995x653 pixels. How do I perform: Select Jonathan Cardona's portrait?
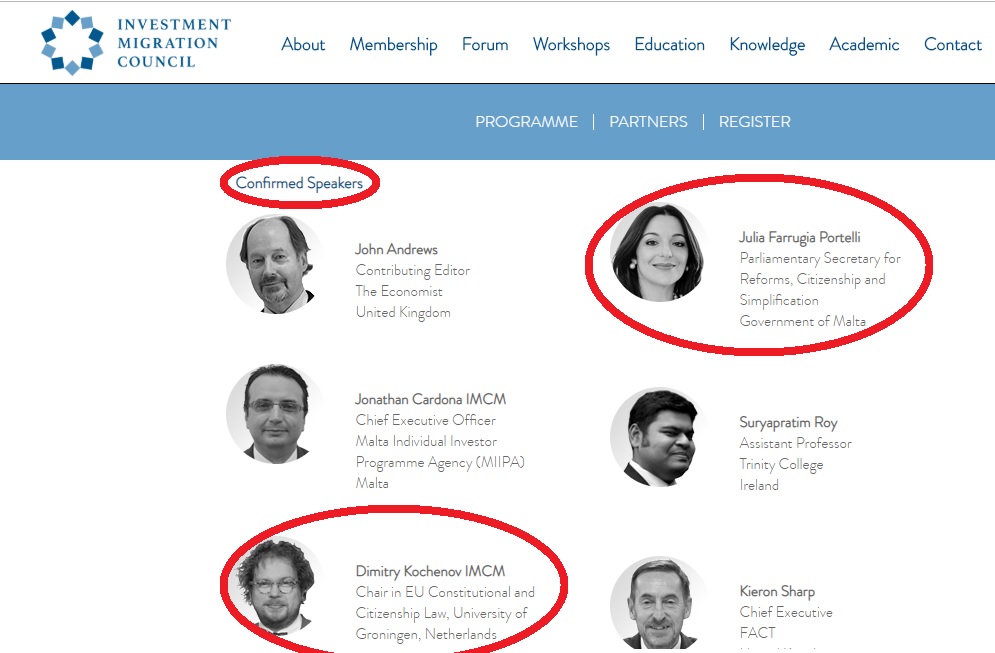[x=274, y=414]
